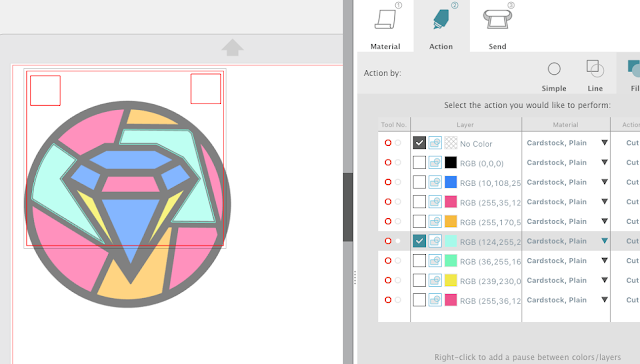Enable the RGB (255,36,12 layer checkbox

(419, 300)
